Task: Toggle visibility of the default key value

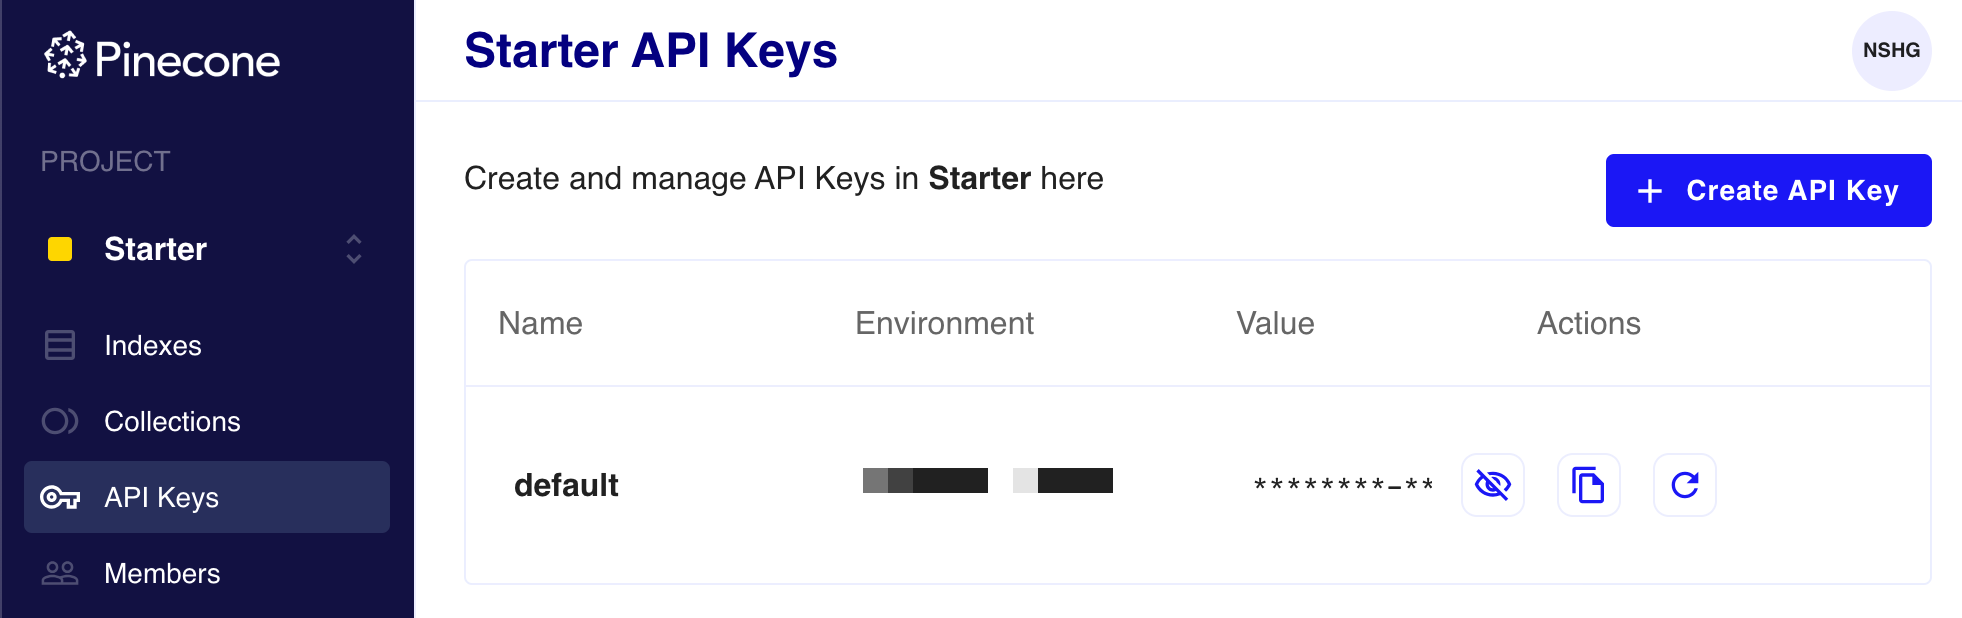Action: (1492, 485)
